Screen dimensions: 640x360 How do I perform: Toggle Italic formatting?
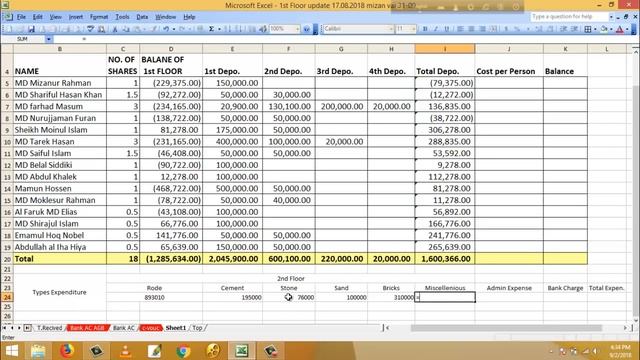pyautogui.click(x=436, y=29)
